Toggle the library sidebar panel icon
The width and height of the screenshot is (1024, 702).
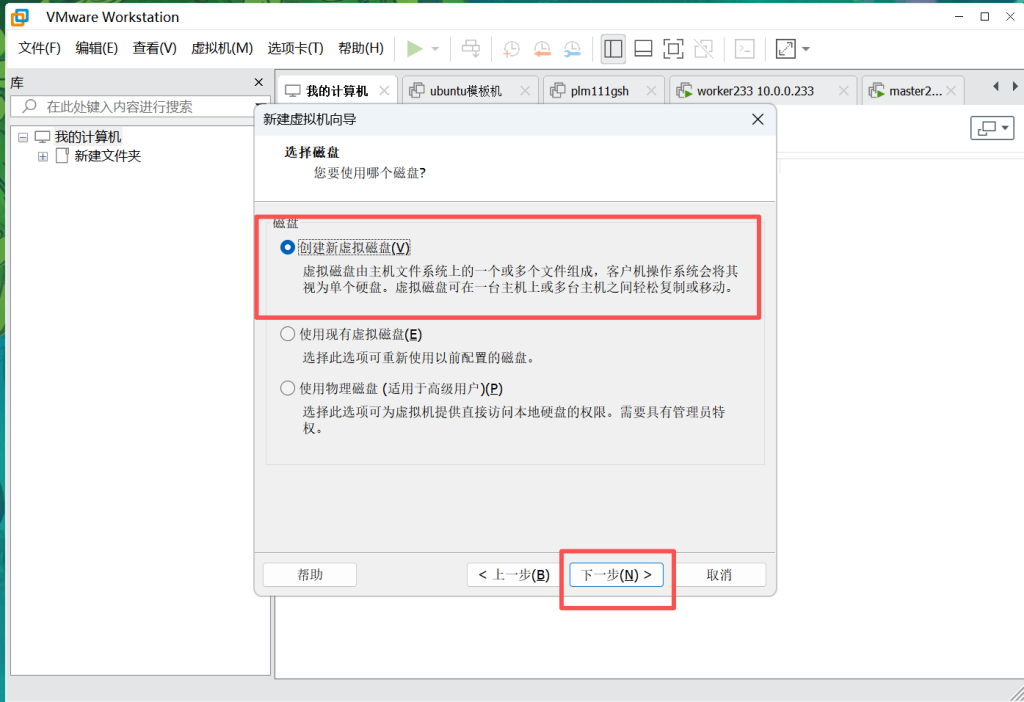[x=613, y=48]
